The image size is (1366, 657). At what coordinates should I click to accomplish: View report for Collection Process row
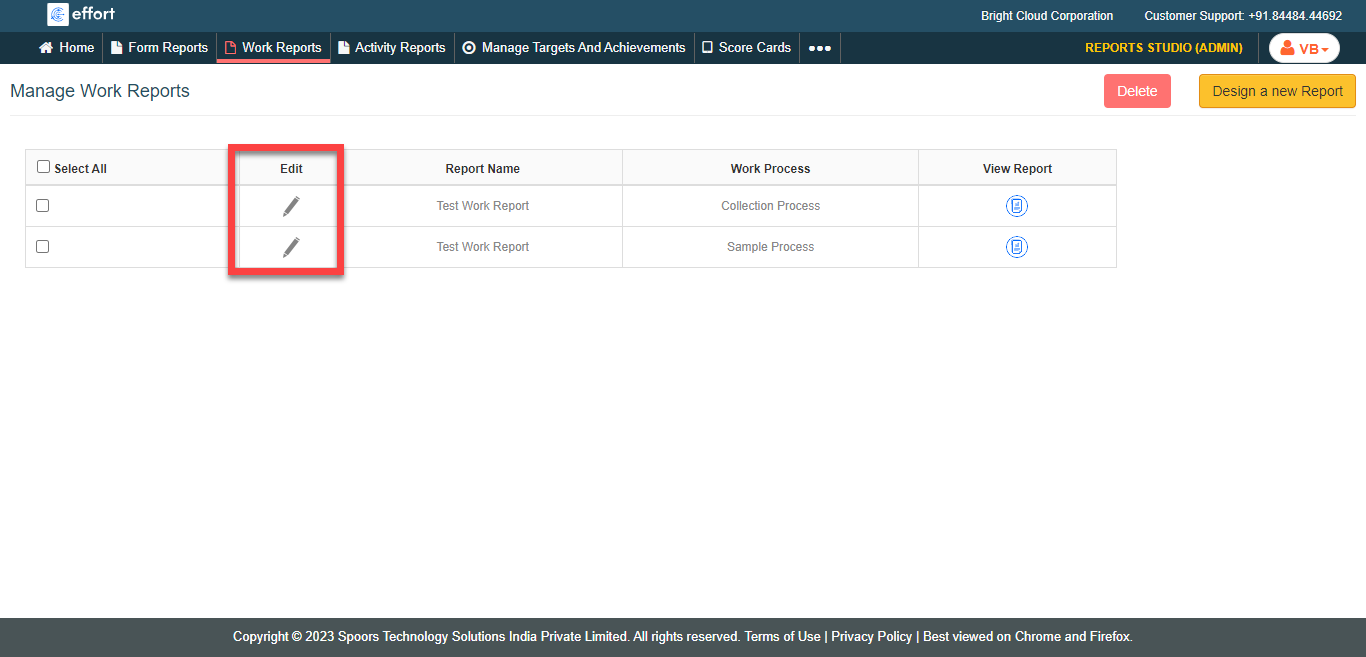point(1016,206)
